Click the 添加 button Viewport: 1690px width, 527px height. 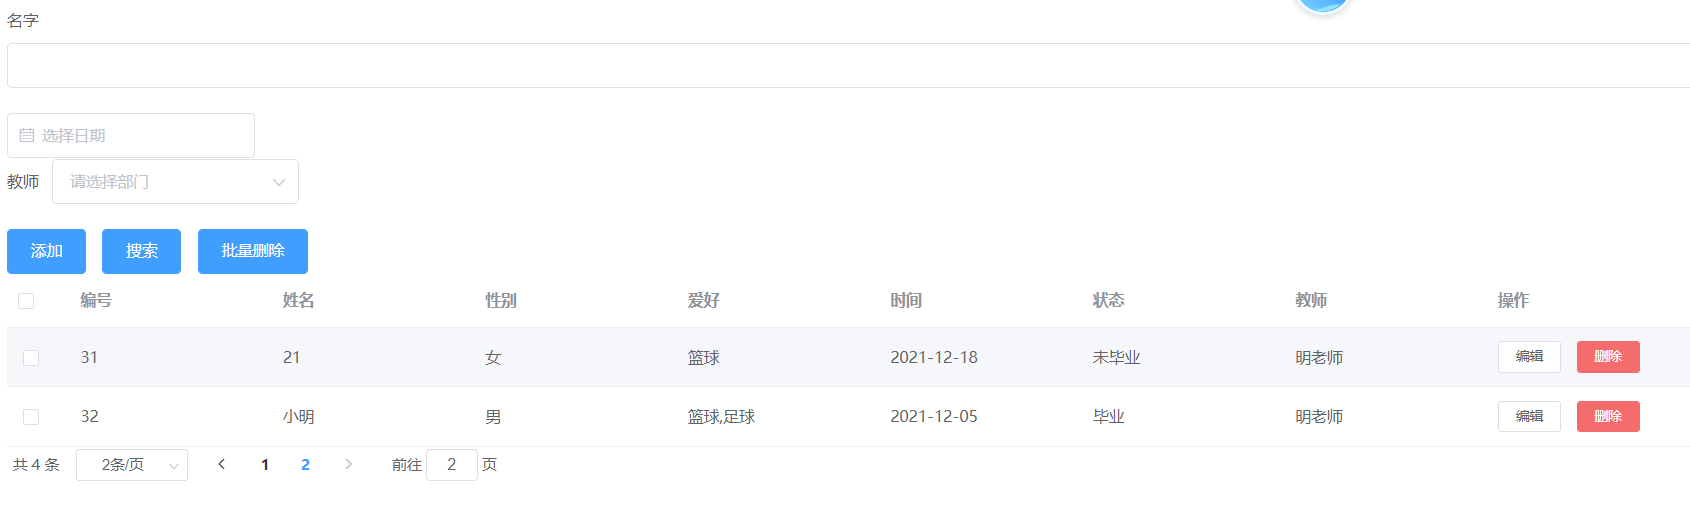coord(46,251)
